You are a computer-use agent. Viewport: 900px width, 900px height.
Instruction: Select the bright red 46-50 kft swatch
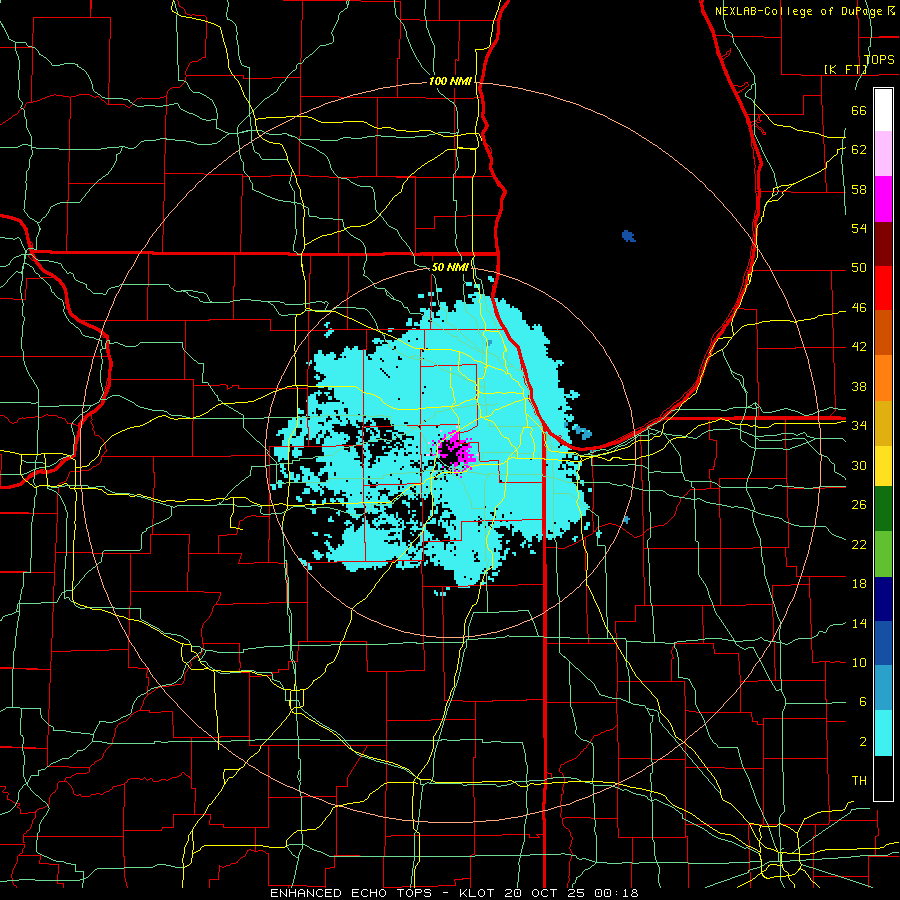(883, 288)
